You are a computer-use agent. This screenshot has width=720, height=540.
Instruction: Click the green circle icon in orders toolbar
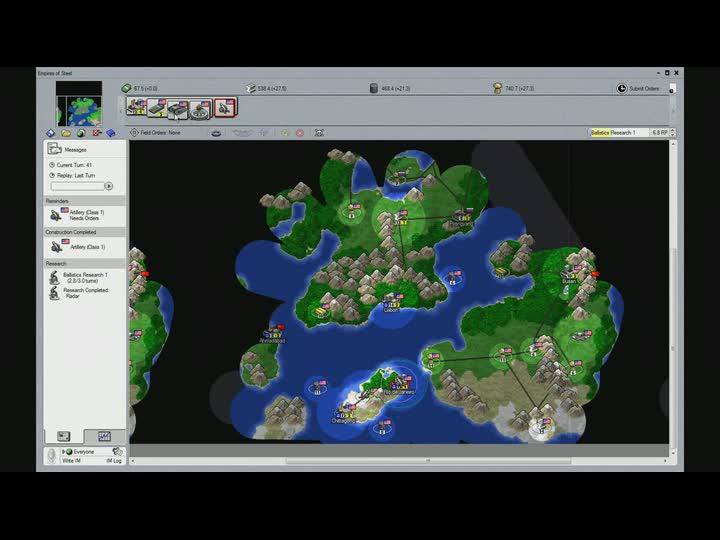point(286,133)
